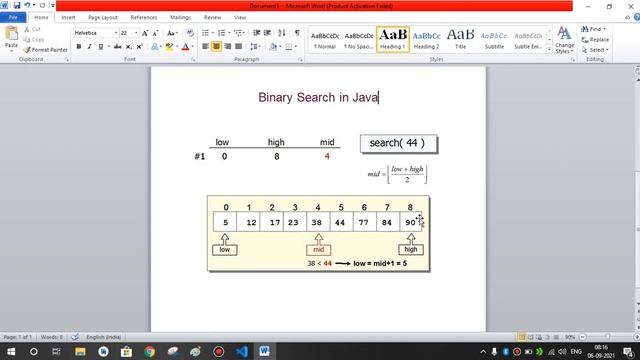Viewport: 640px width, 360px height.
Task: Open the font size 22 dropdown
Action: click(136, 33)
